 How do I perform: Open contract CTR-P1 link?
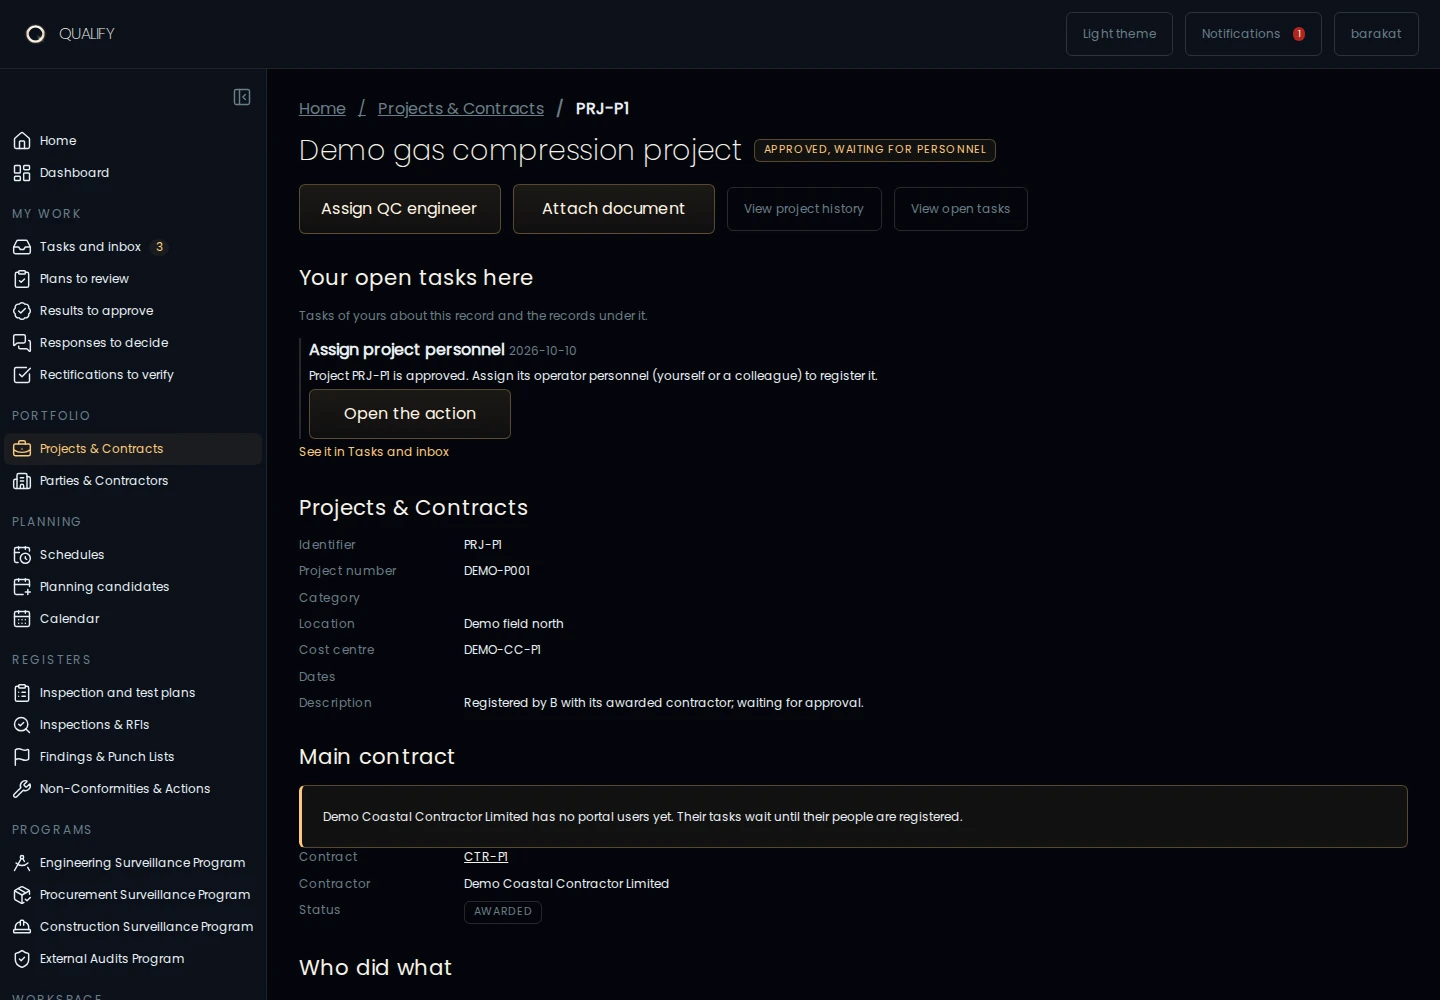(x=486, y=857)
